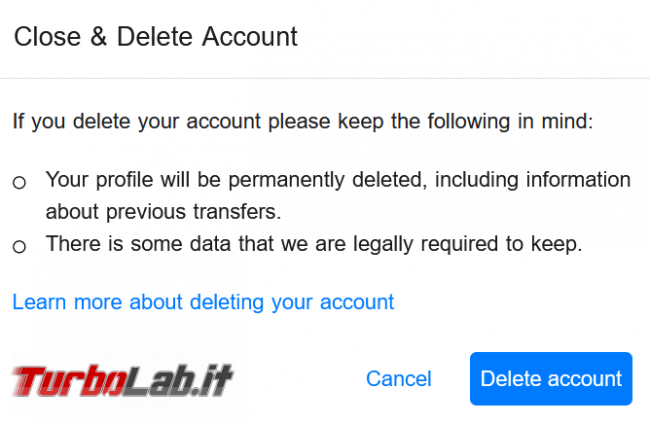This screenshot has width=650, height=424.
Task: Open the Learn more about deleting link
Action: (203, 302)
